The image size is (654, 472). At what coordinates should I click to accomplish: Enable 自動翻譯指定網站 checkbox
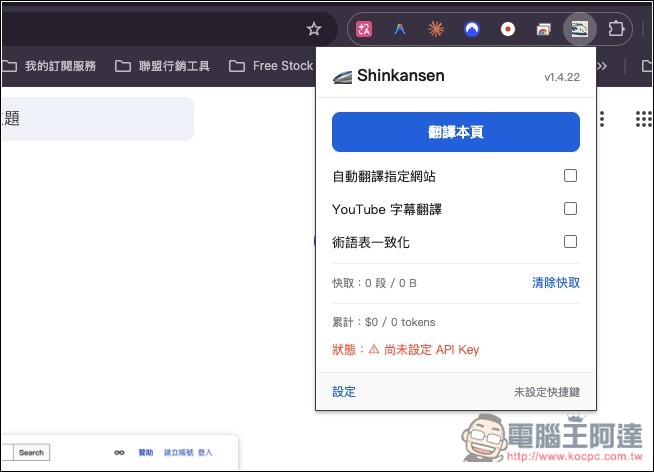click(x=570, y=176)
